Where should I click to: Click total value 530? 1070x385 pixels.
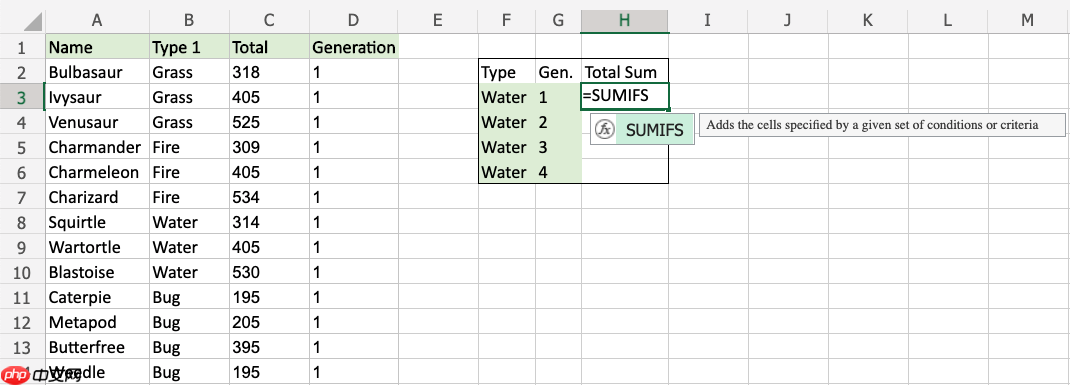pyautogui.click(x=270, y=272)
